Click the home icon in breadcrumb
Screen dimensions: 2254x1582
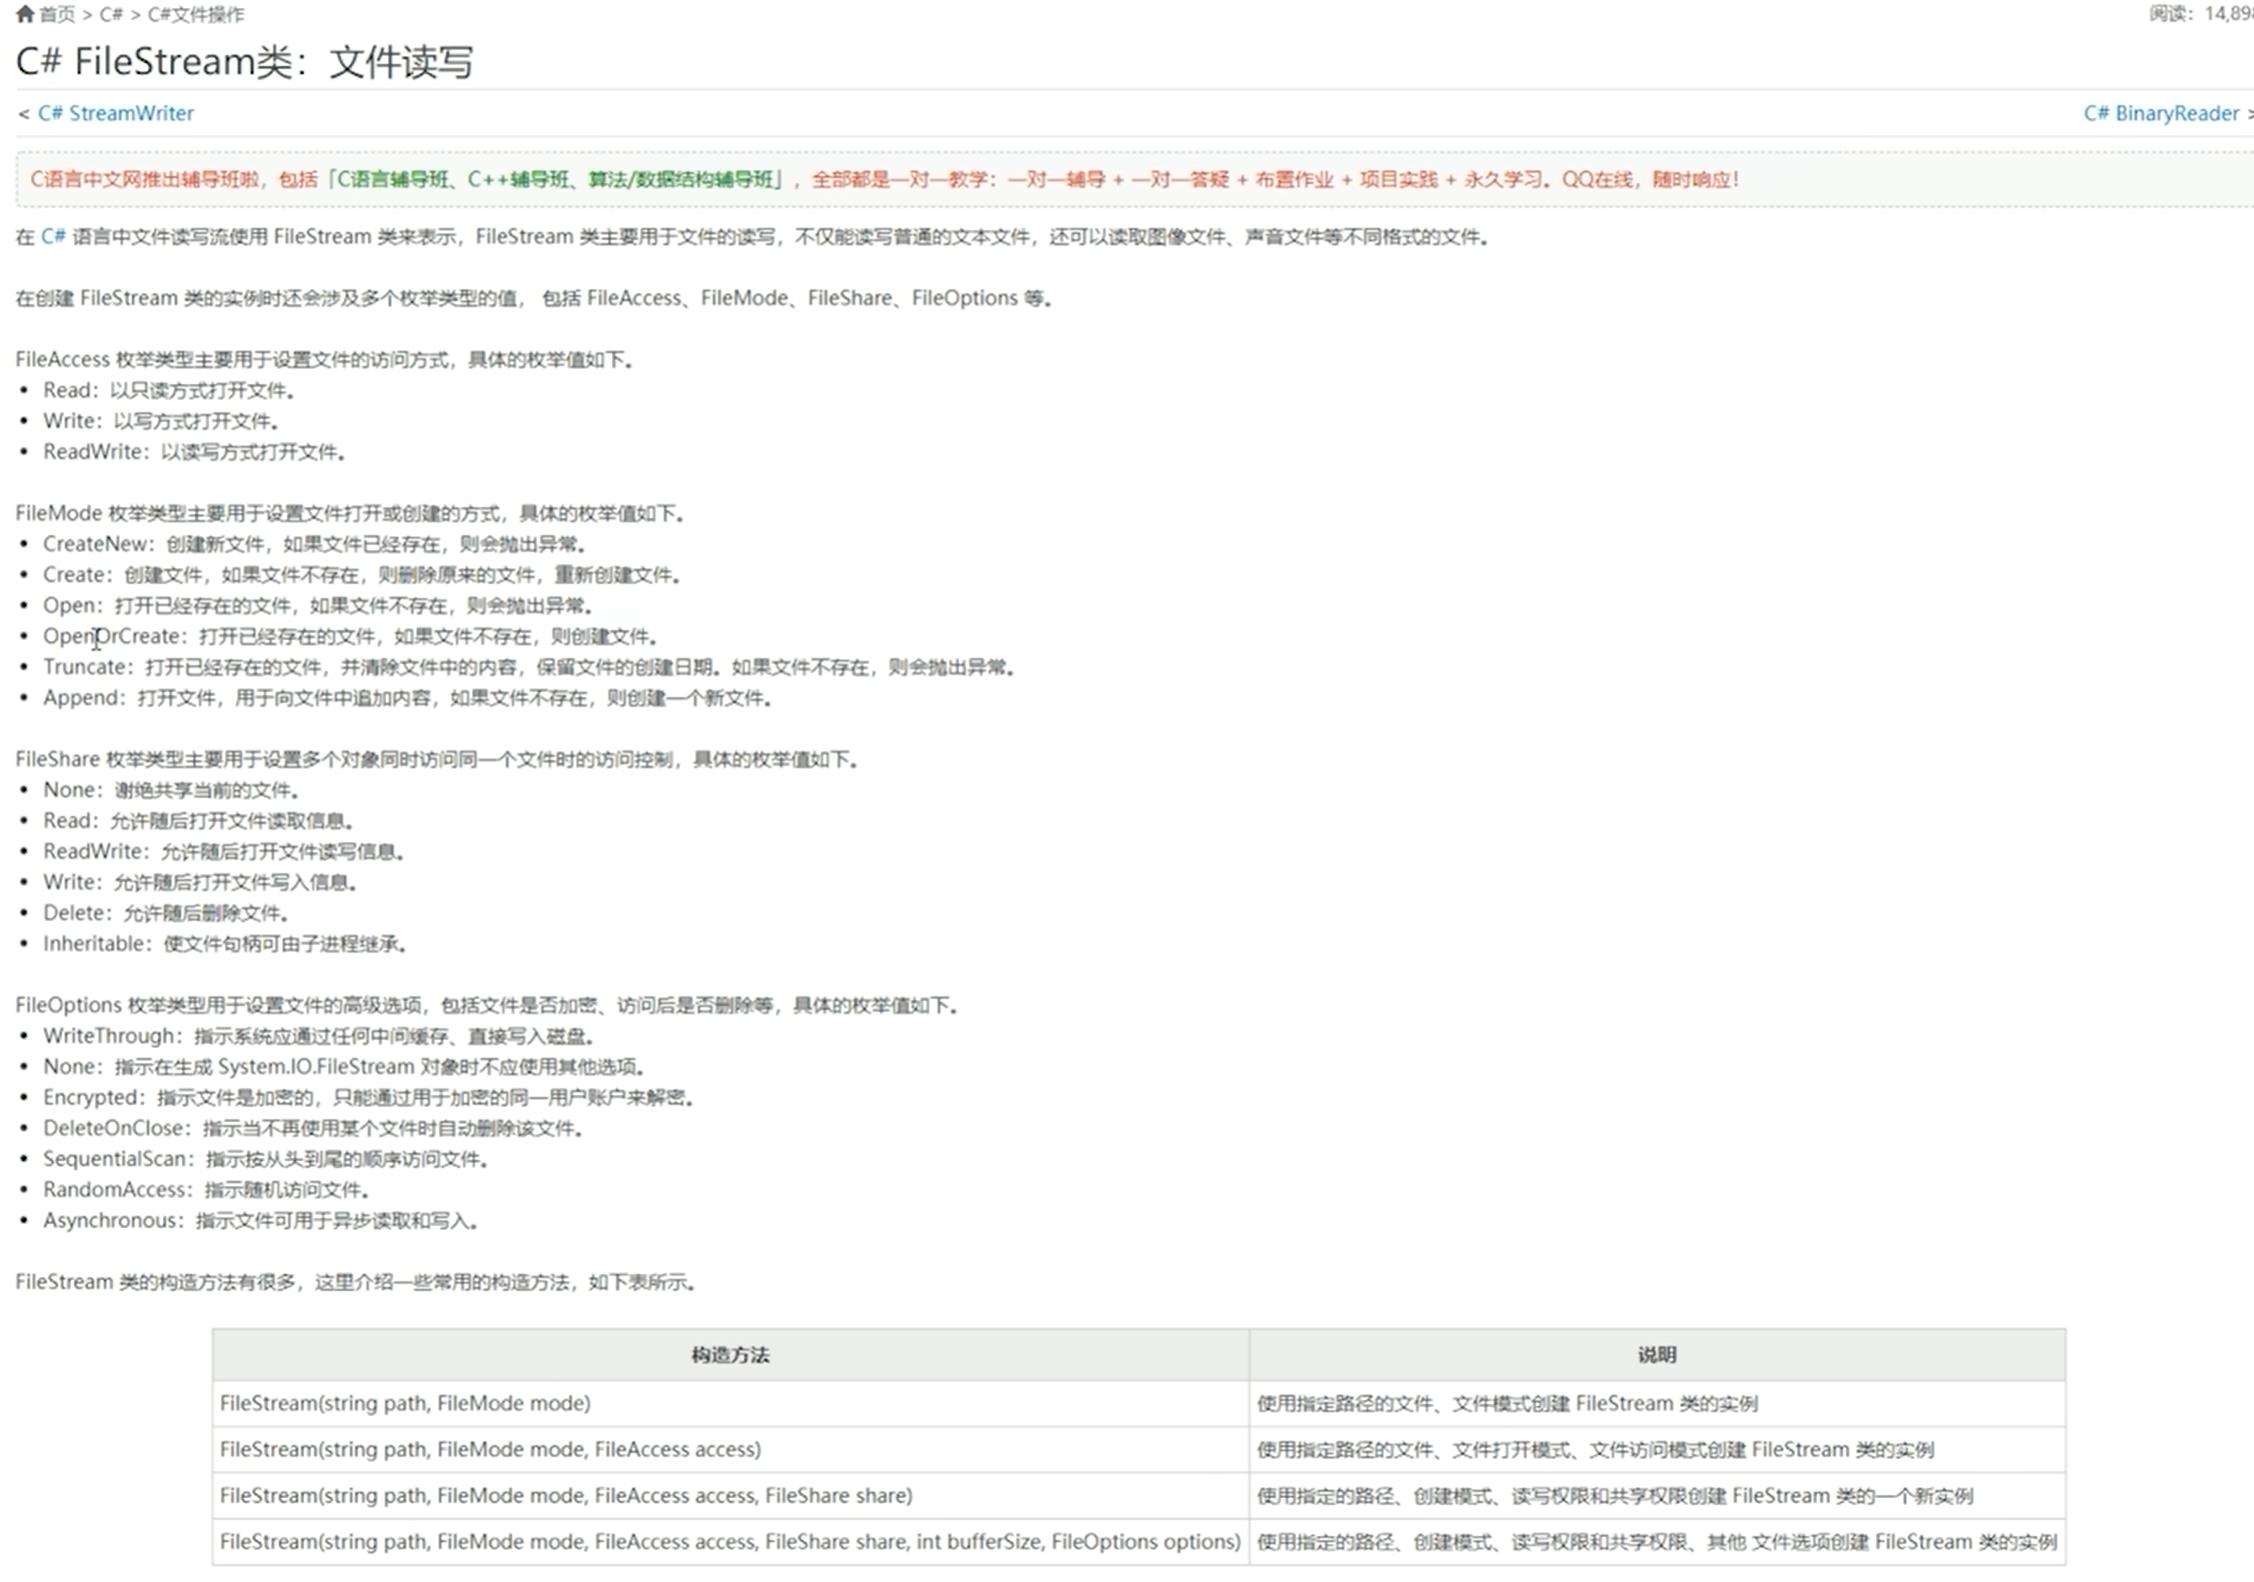tap(25, 14)
